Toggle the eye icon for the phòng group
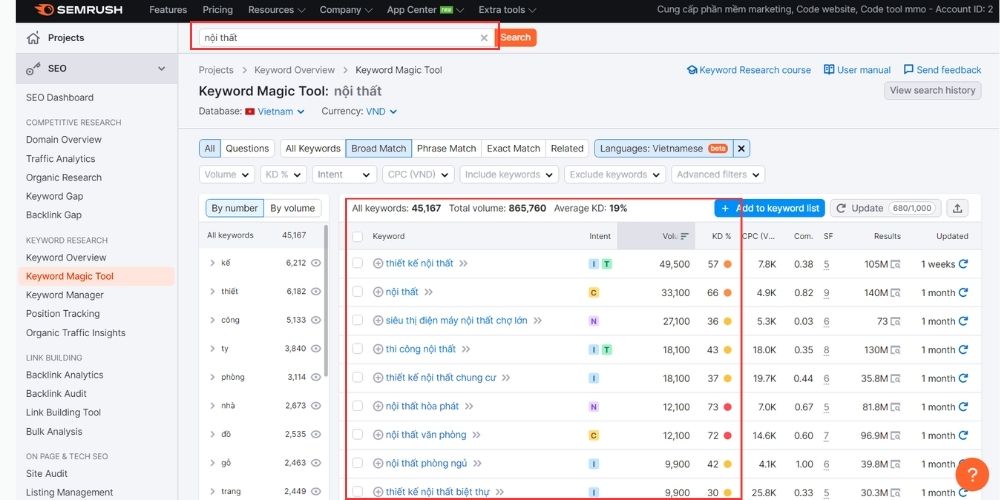Image resolution: width=1000 pixels, height=500 pixels. click(x=316, y=377)
